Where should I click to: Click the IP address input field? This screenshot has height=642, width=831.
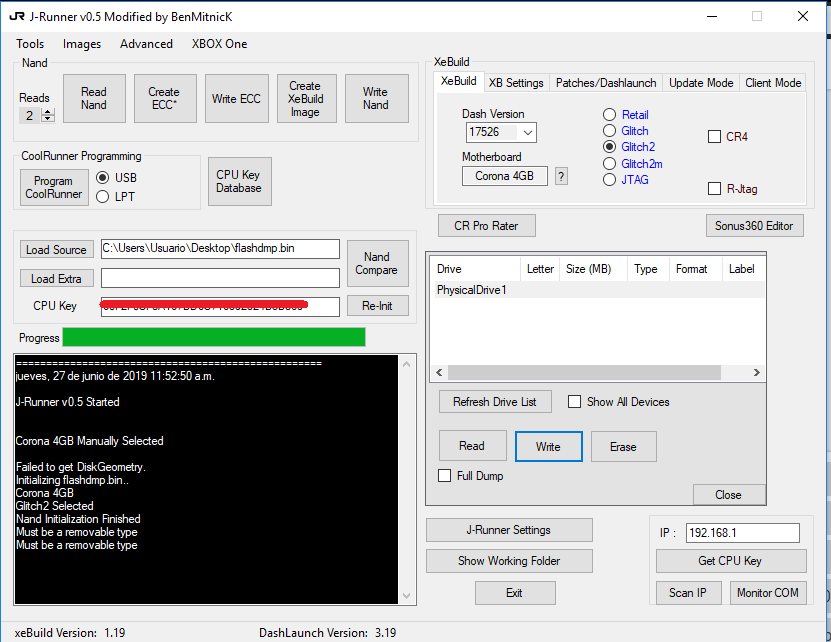(742, 533)
